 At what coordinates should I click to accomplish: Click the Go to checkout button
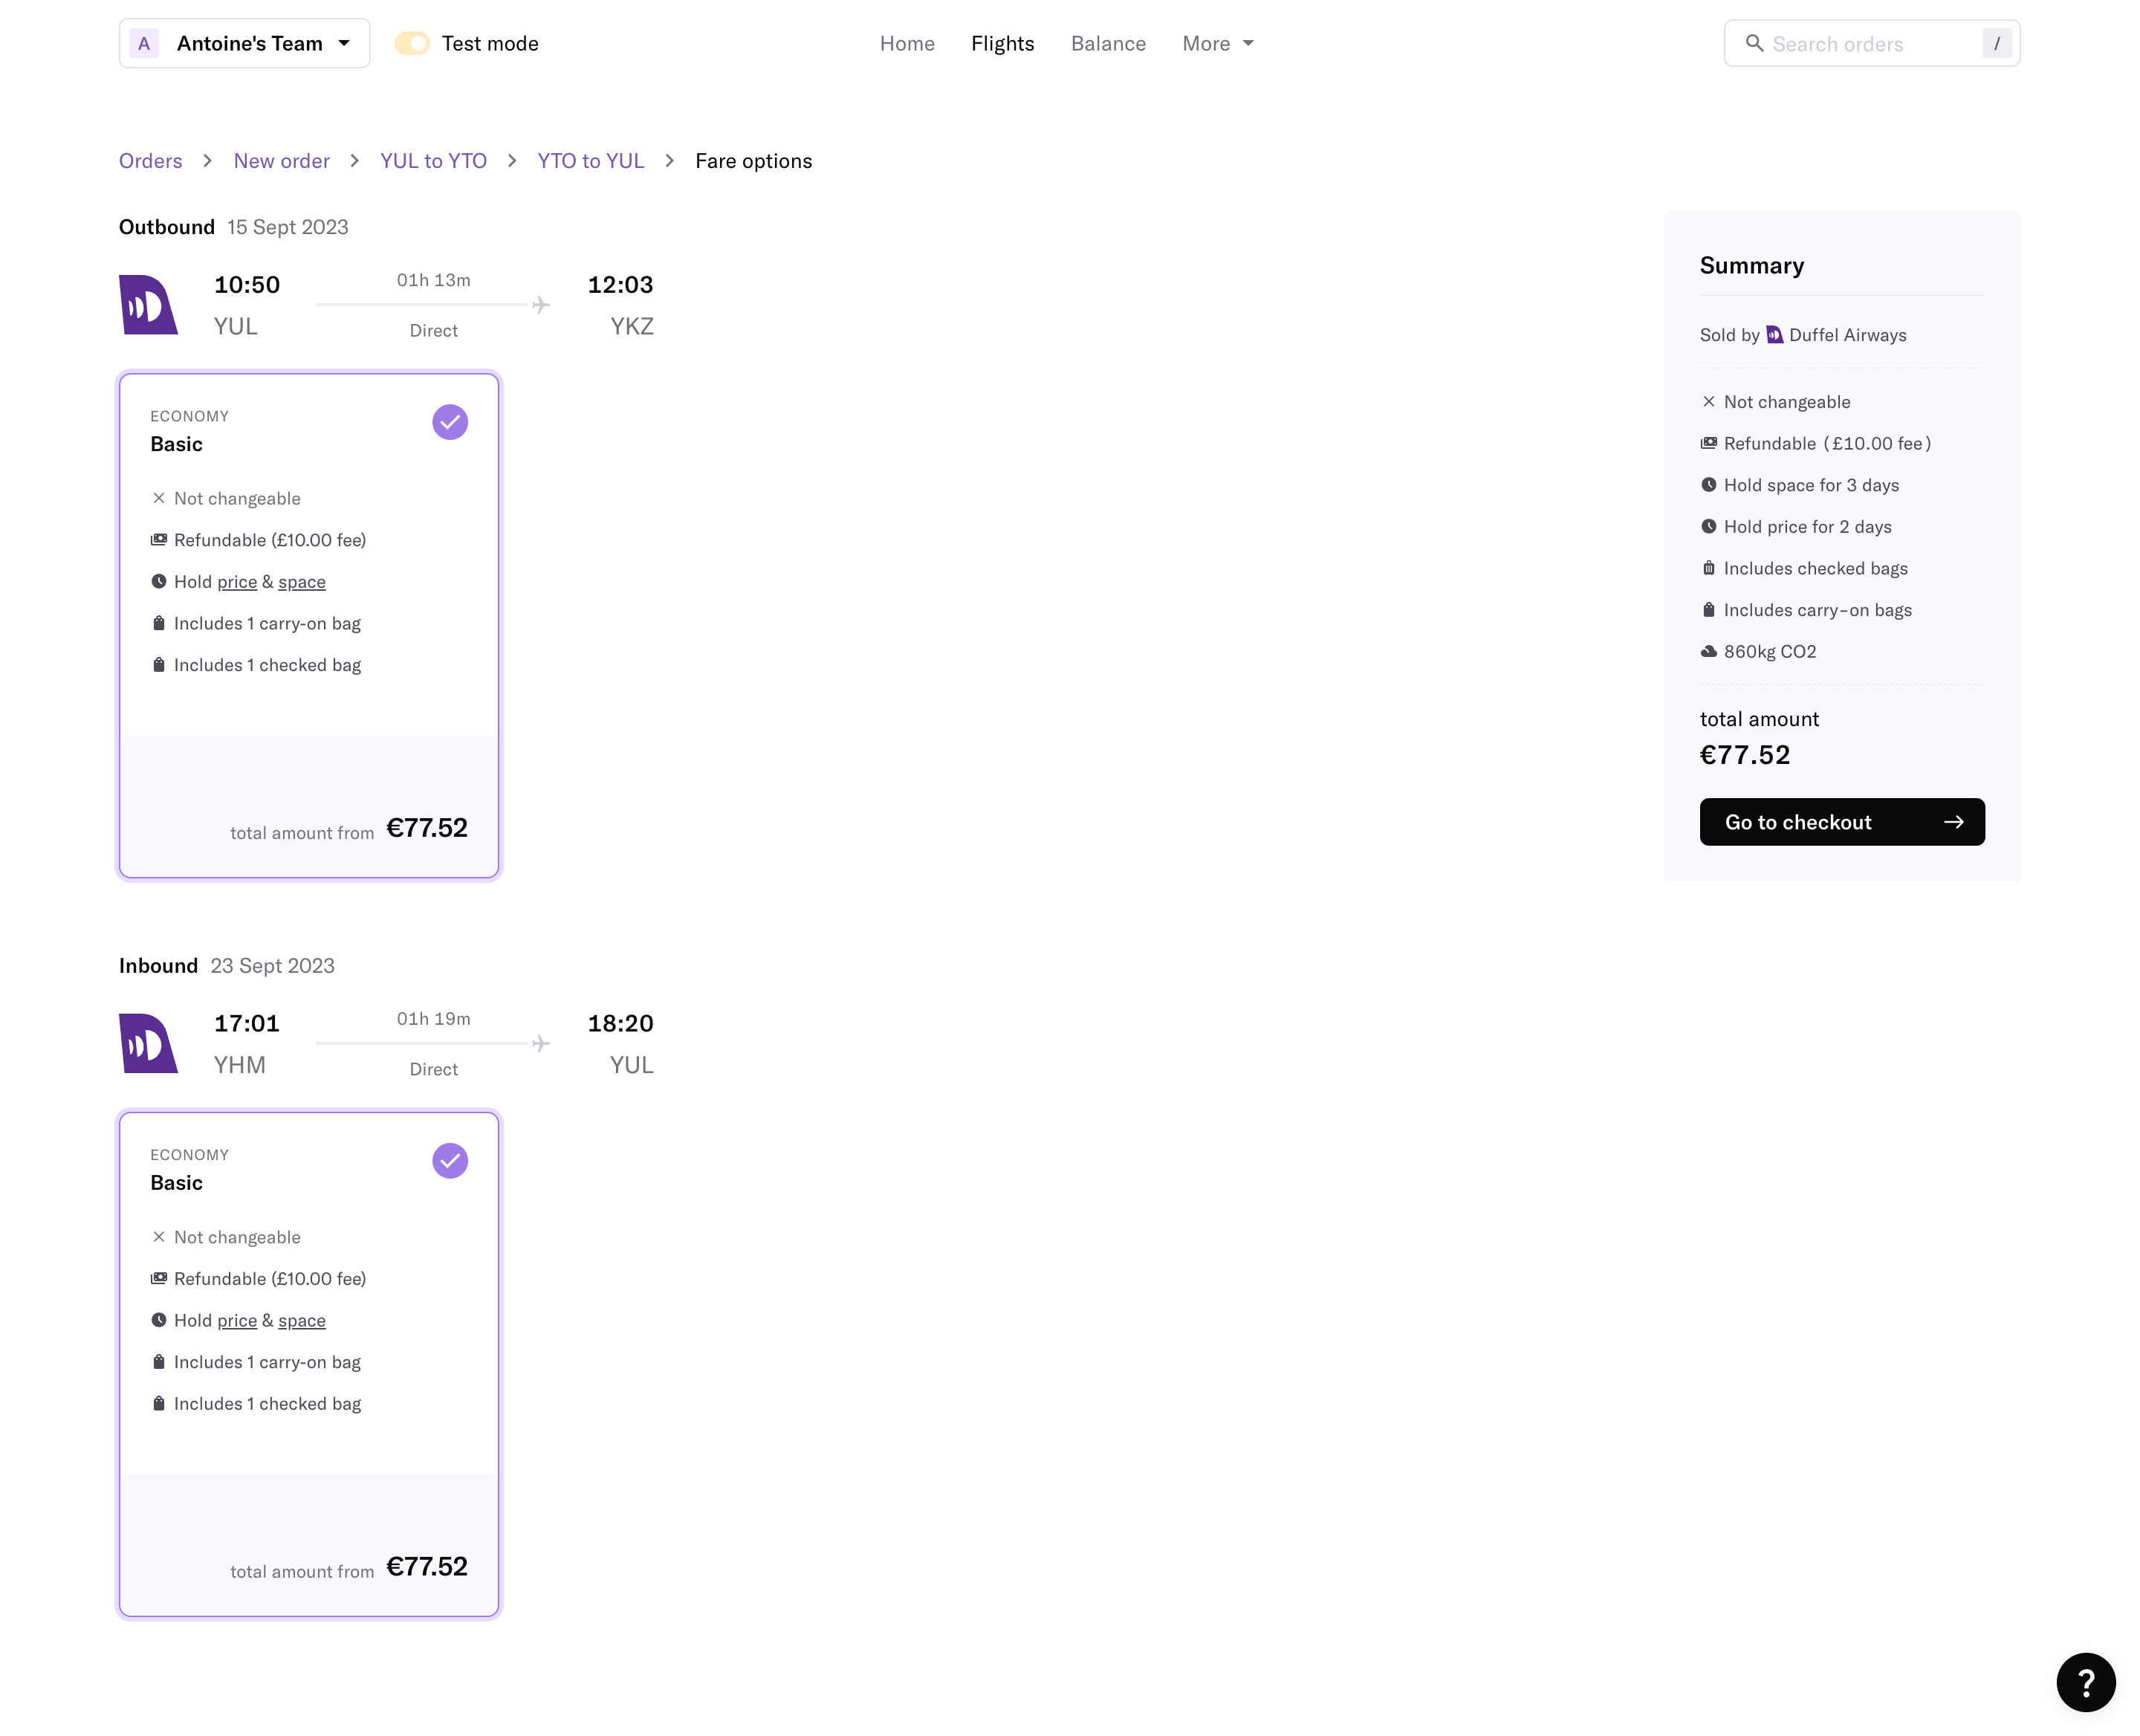(x=1842, y=822)
